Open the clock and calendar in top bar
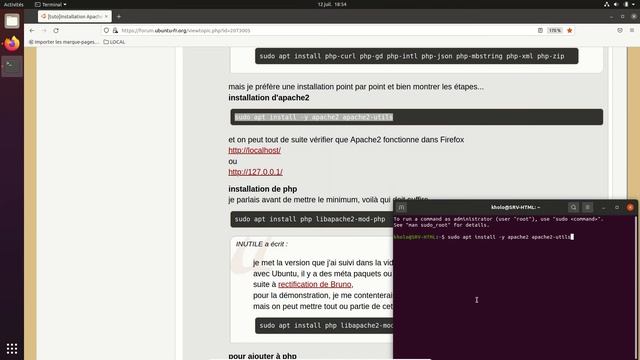Image resolution: width=640 pixels, height=360 pixels. 332,4
